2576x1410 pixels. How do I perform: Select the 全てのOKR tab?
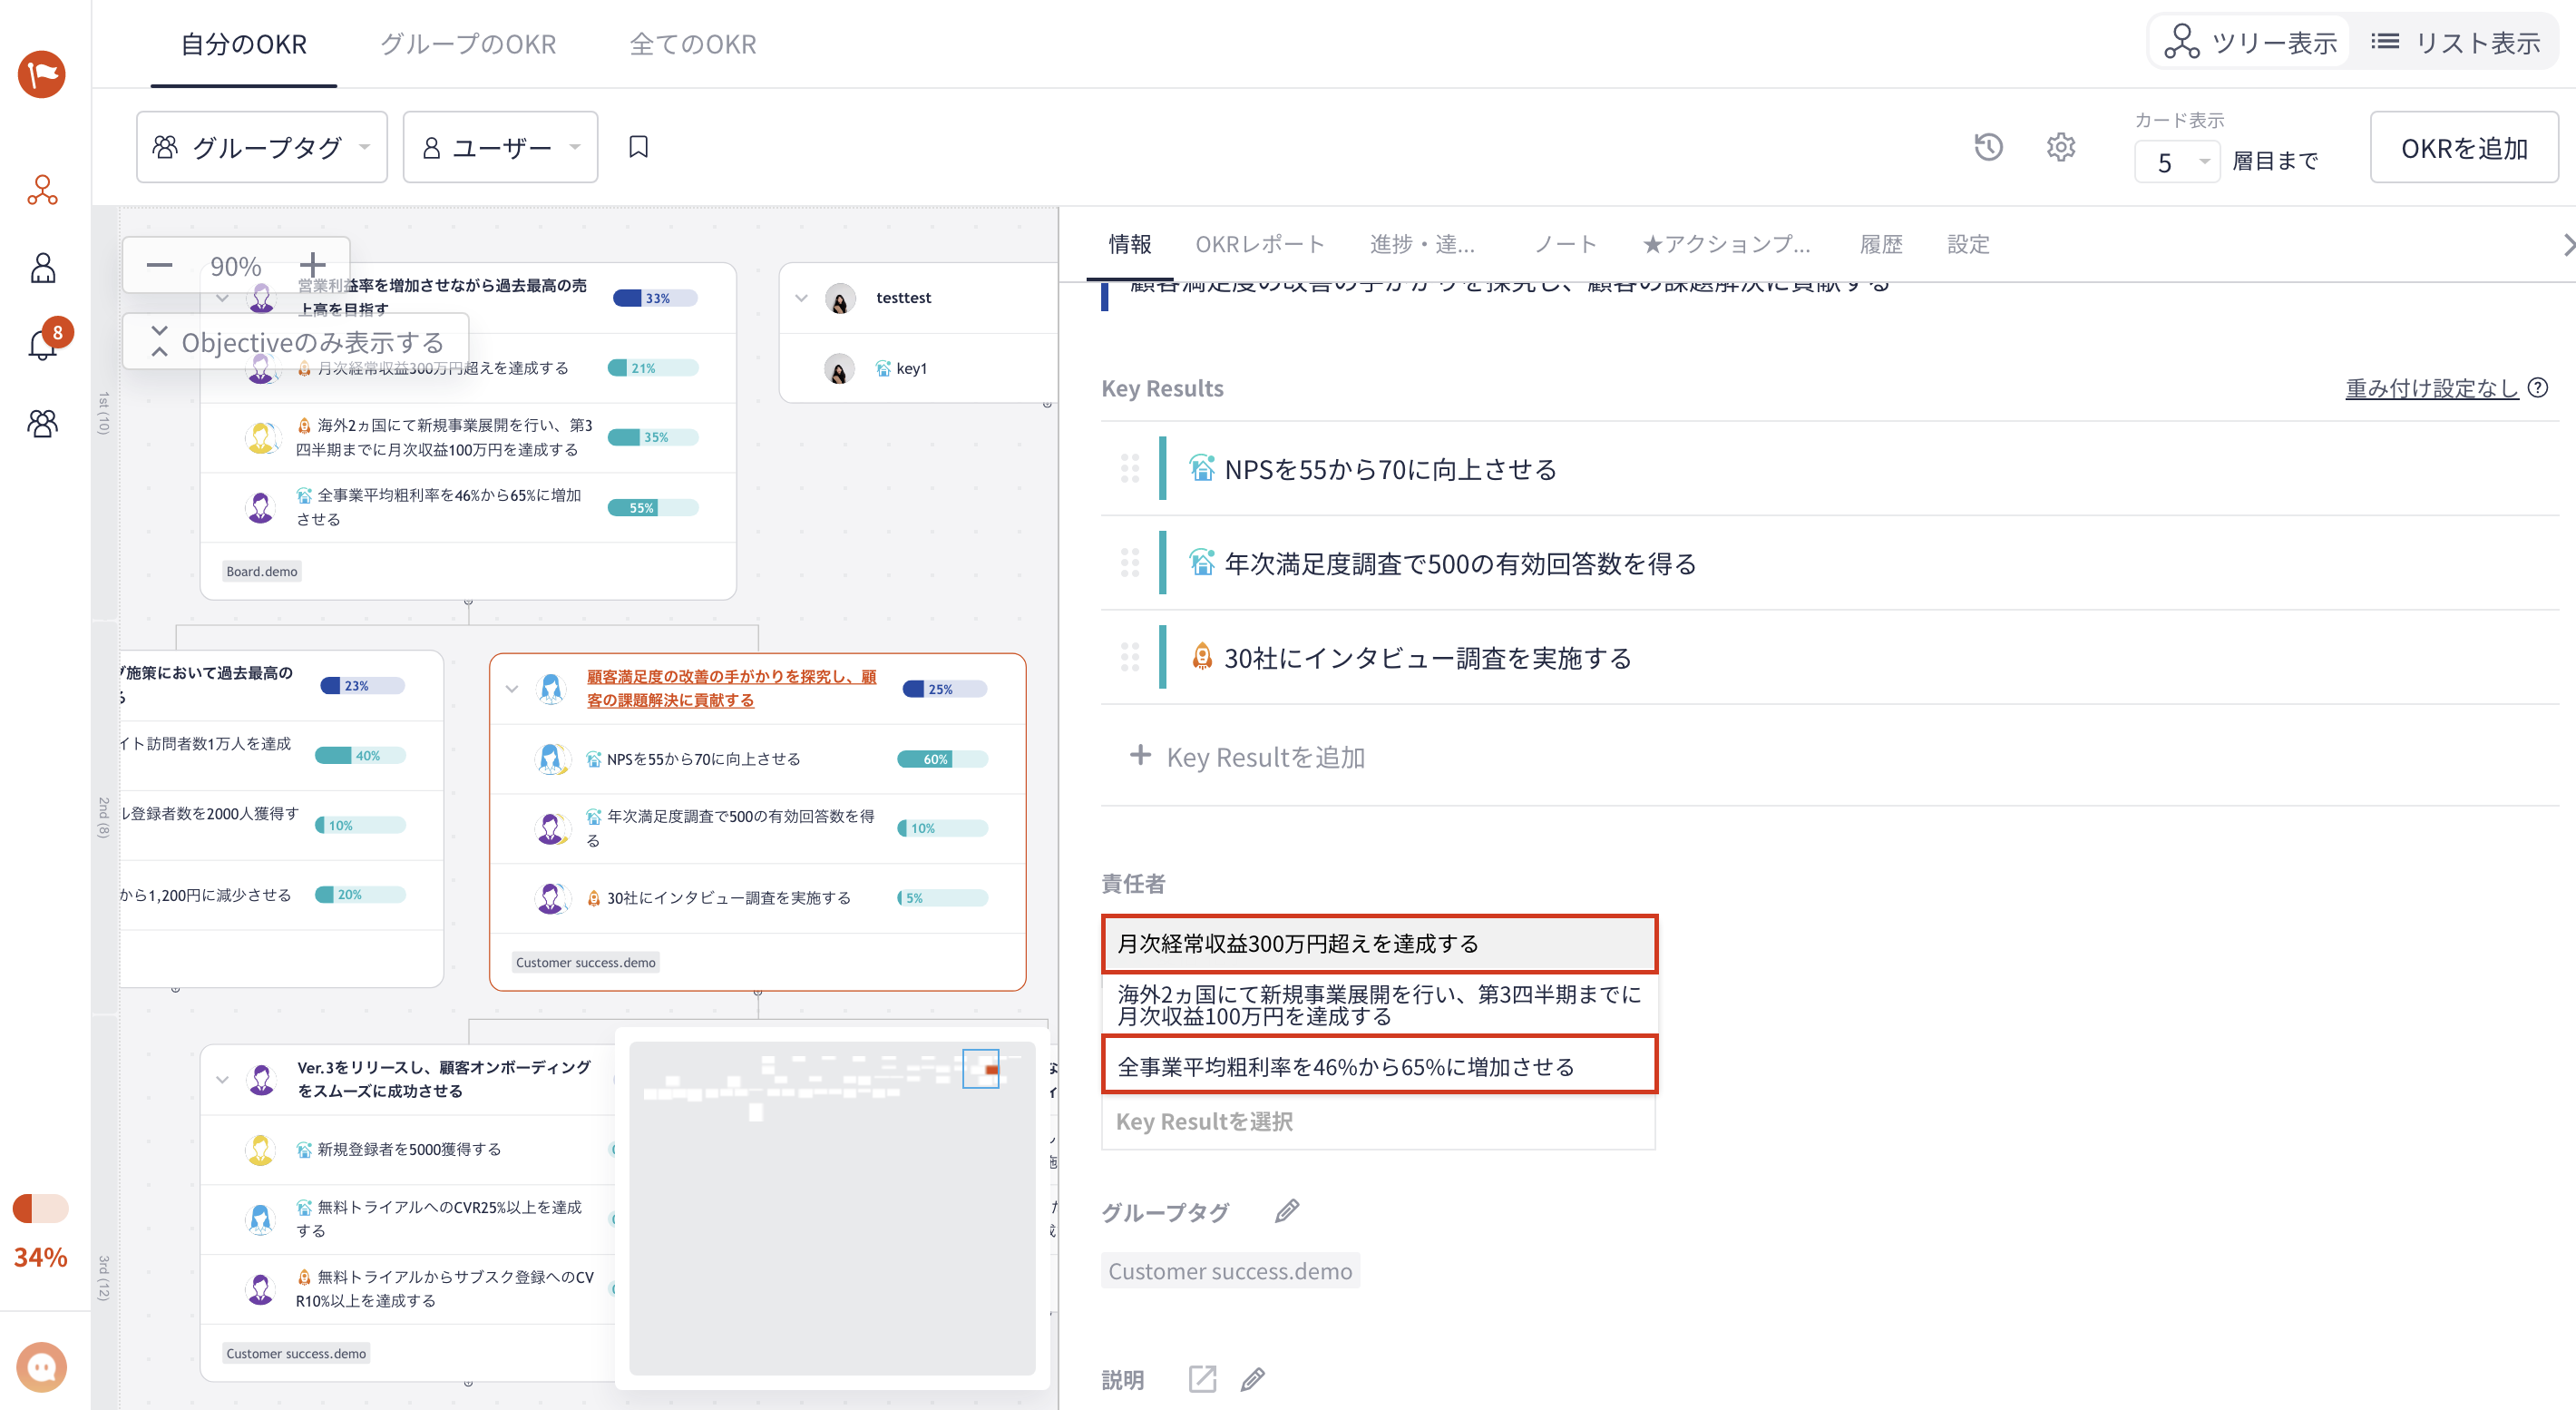(693, 44)
